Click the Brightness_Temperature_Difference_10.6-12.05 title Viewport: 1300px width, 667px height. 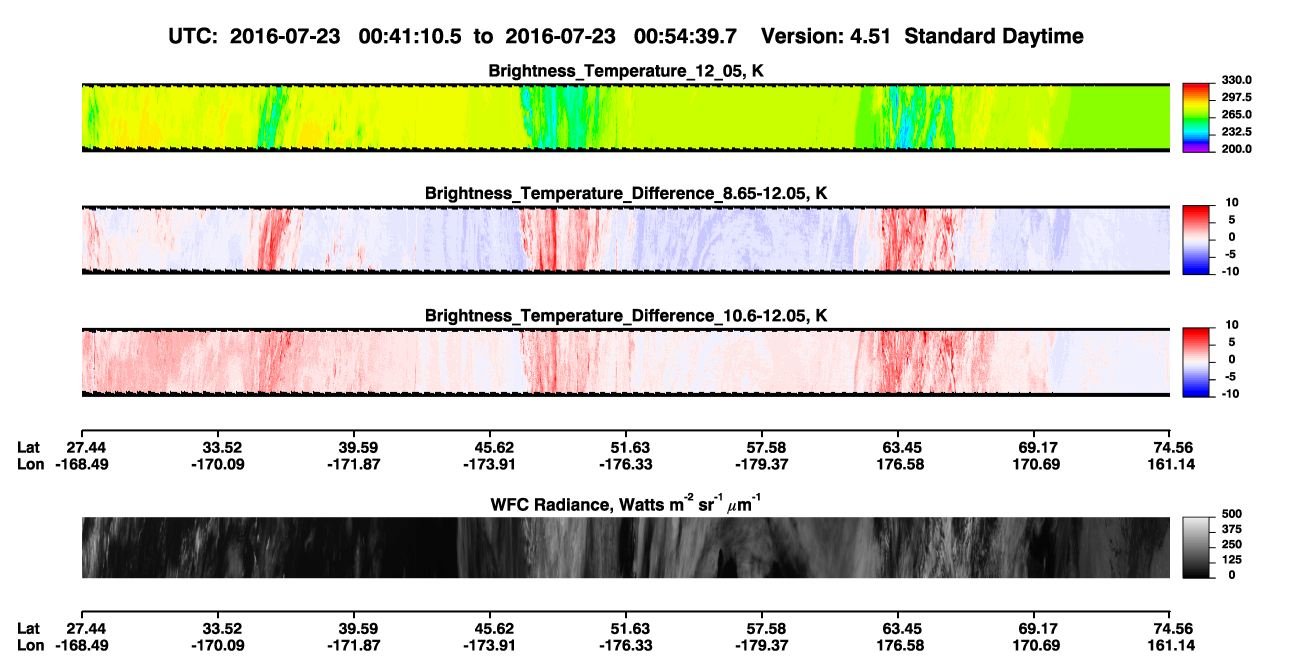coord(626,316)
